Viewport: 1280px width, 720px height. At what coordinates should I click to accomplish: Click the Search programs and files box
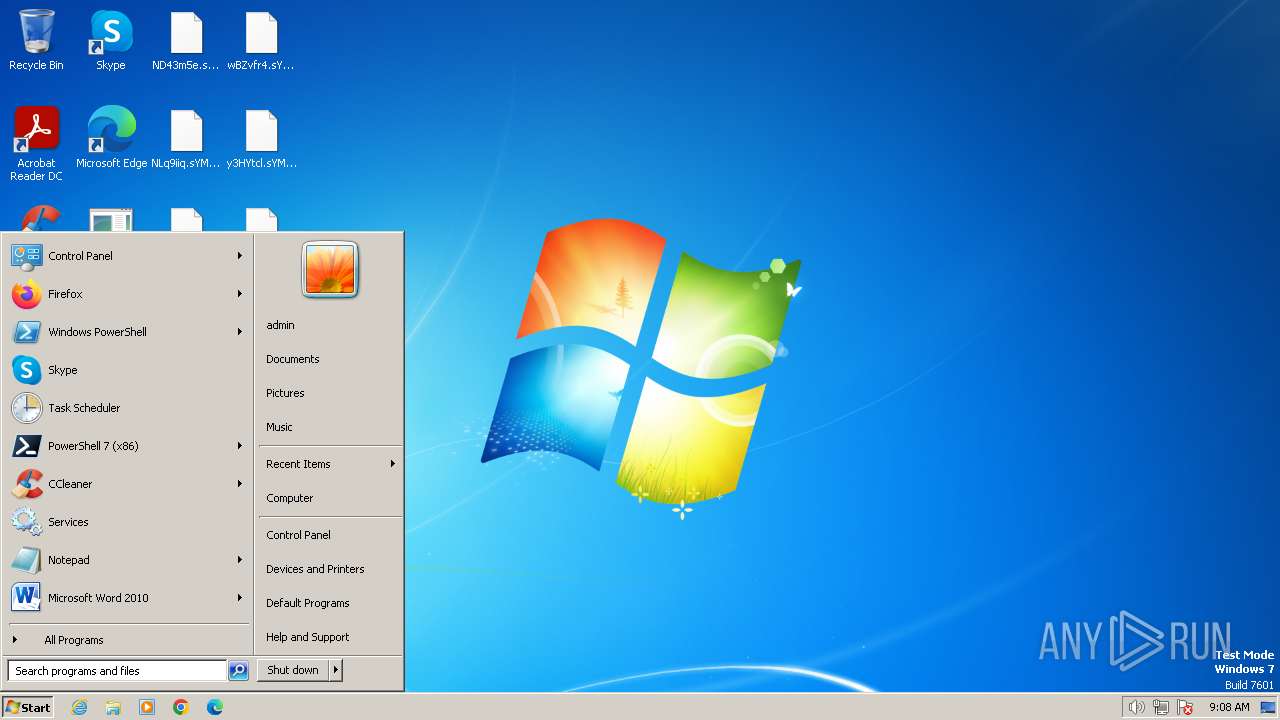point(117,671)
